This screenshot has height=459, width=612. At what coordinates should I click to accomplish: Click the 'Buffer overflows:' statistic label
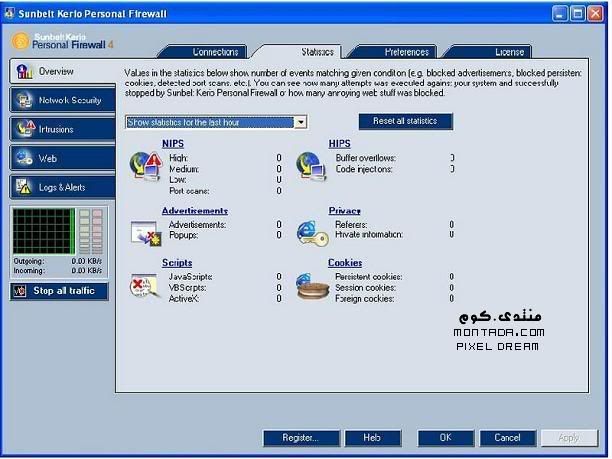(365, 158)
